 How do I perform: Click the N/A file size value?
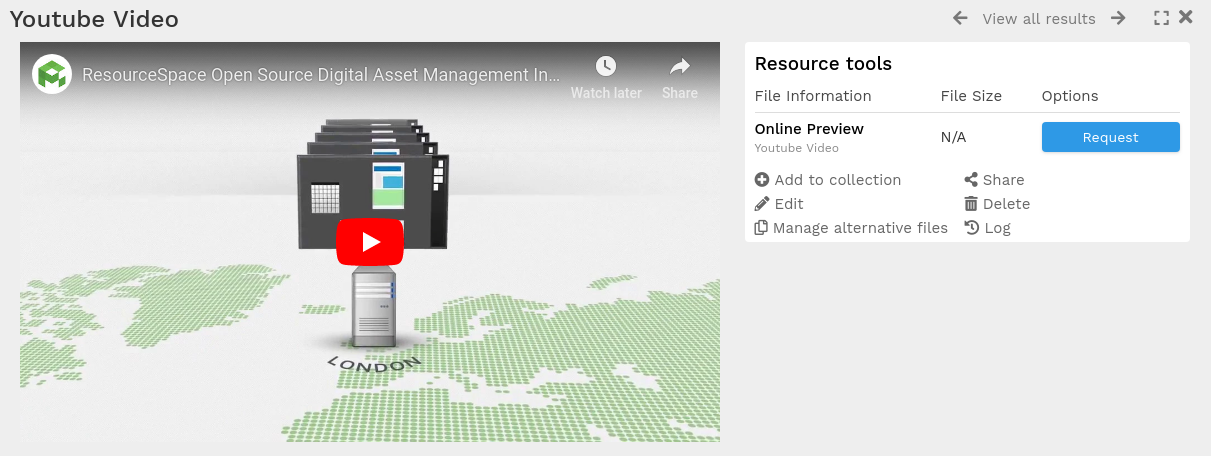click(953, 137)
